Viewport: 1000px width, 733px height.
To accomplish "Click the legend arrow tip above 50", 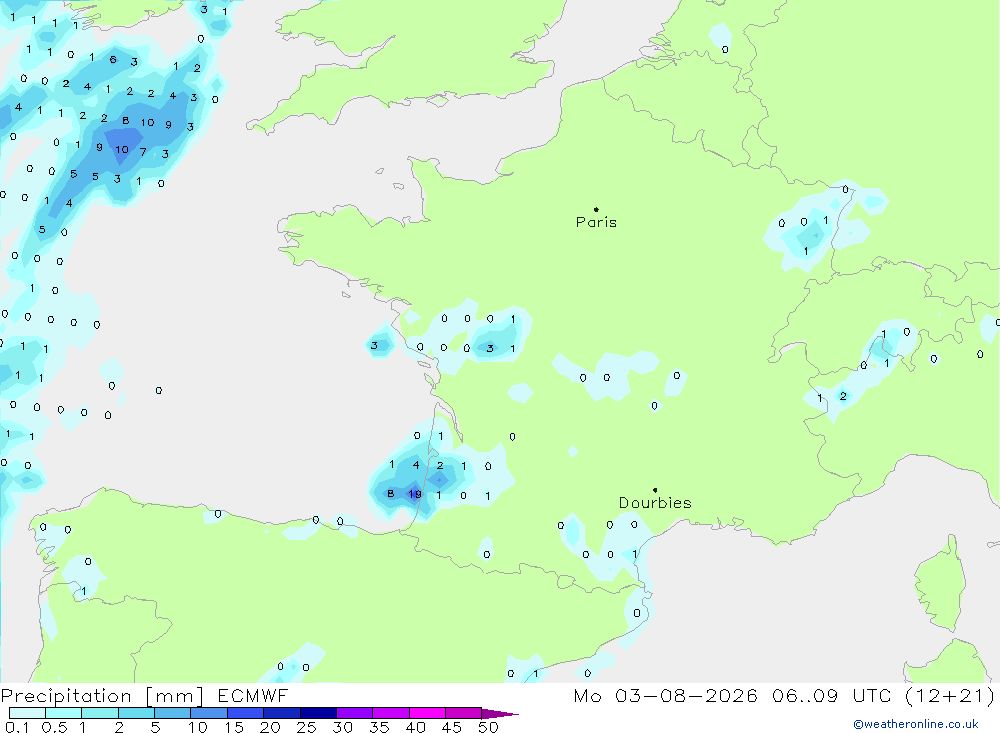I will 501,714.
